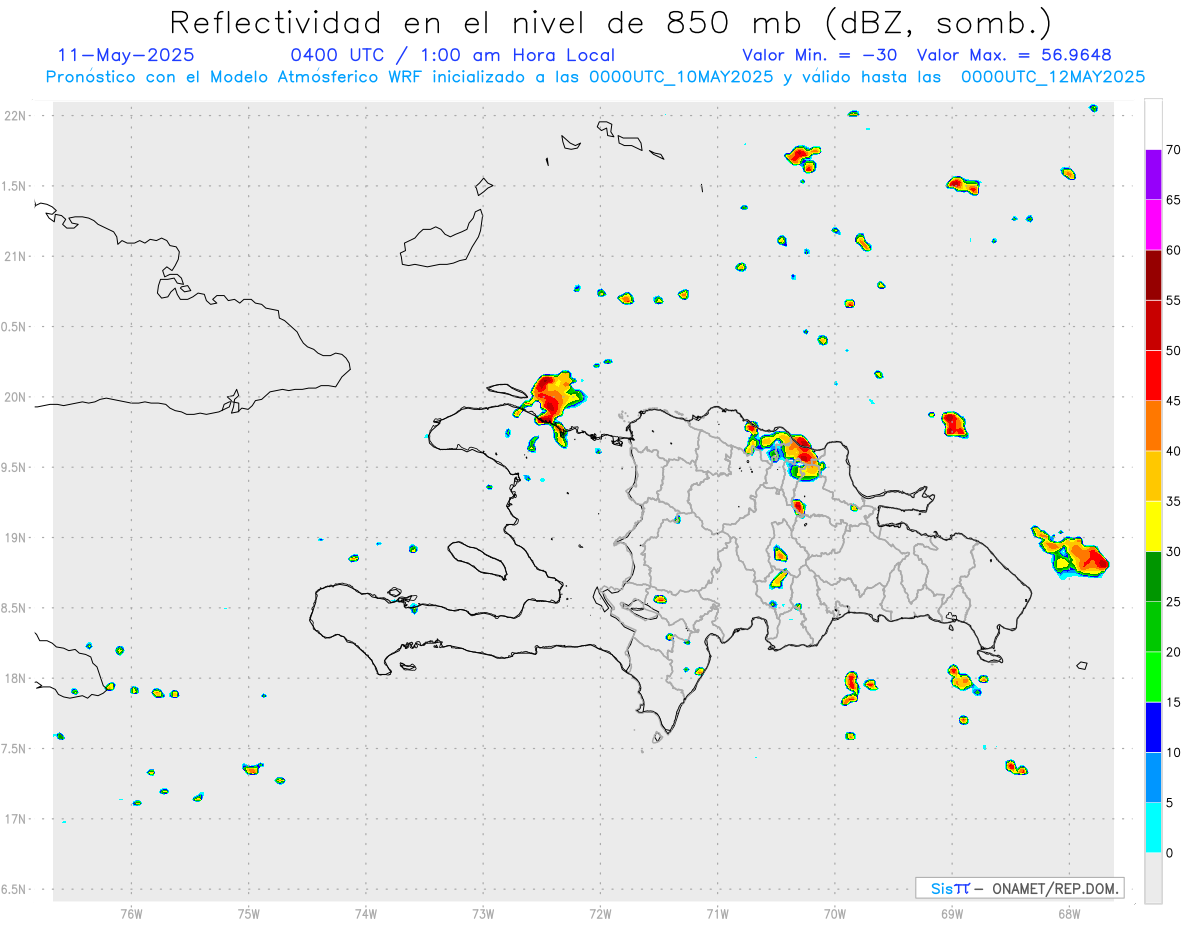1200x927 pixels.
Task: Click the '75W' longitude label
Action: (x=249, y=914)
